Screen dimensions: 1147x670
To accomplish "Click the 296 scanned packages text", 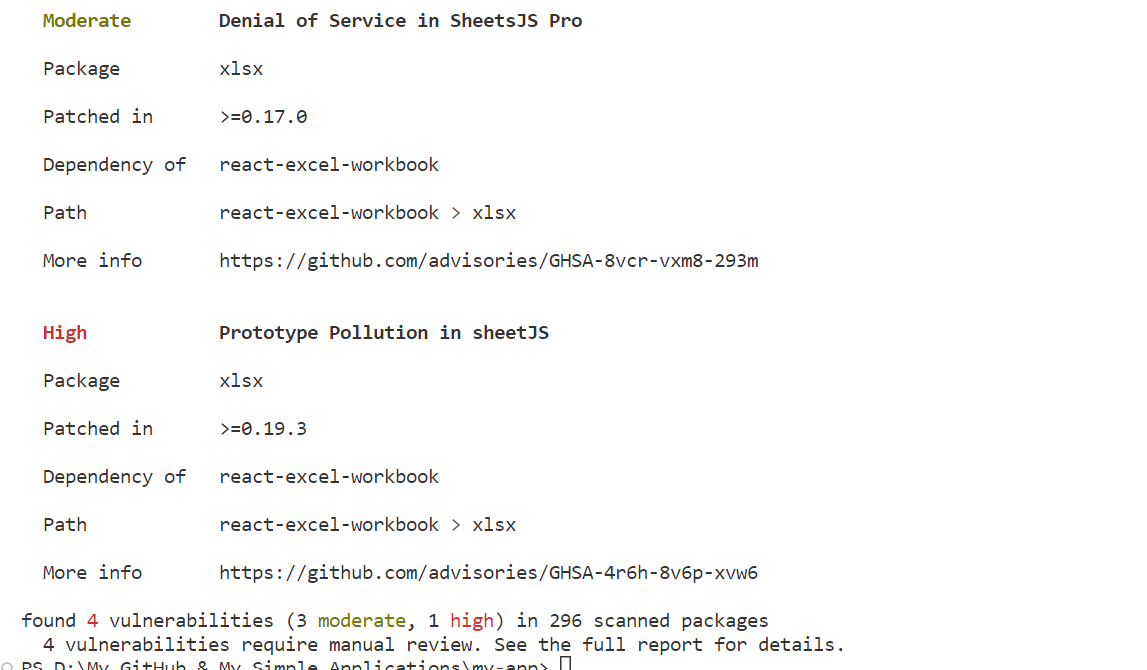I will pos(658,621).
